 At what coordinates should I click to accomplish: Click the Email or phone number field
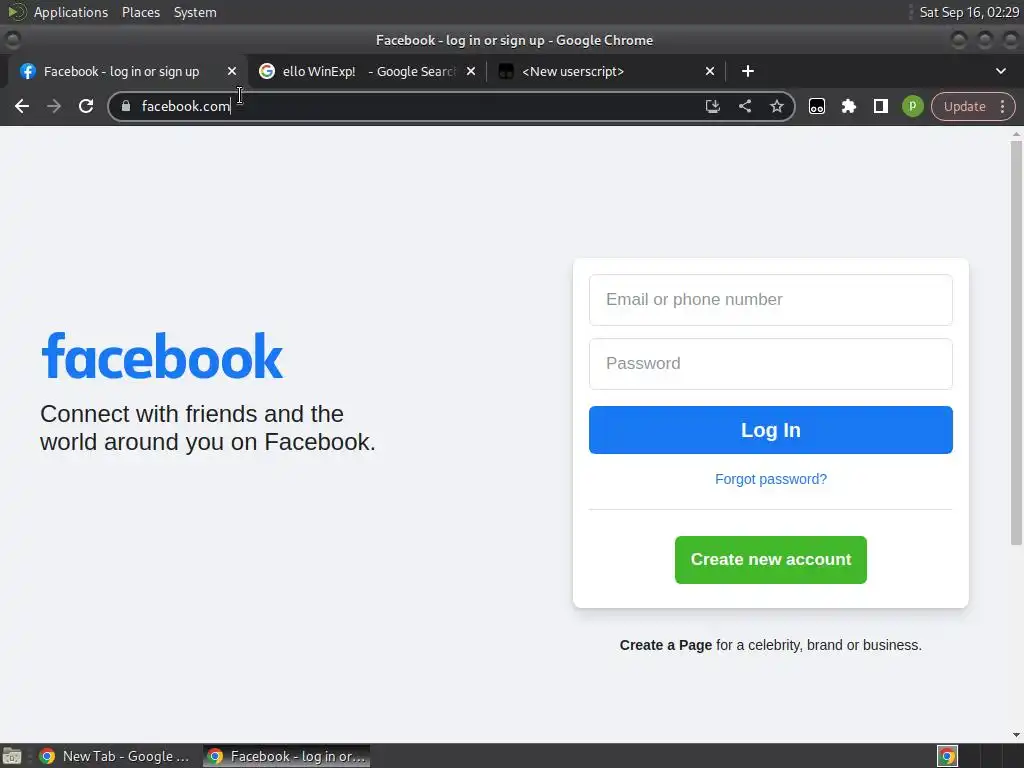[771, 300]
